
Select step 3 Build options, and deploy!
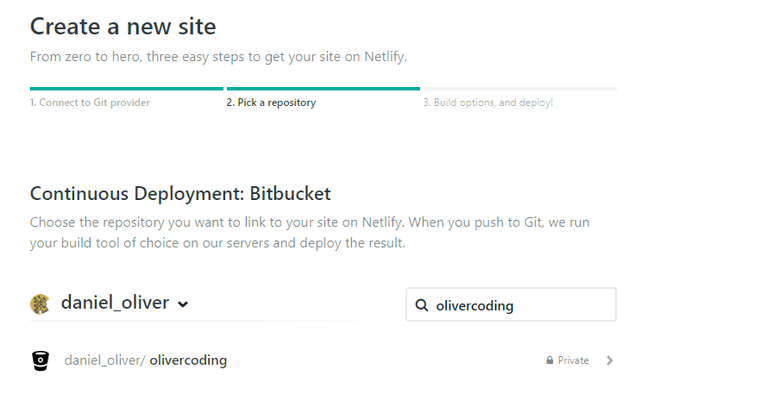pos(488,102)
